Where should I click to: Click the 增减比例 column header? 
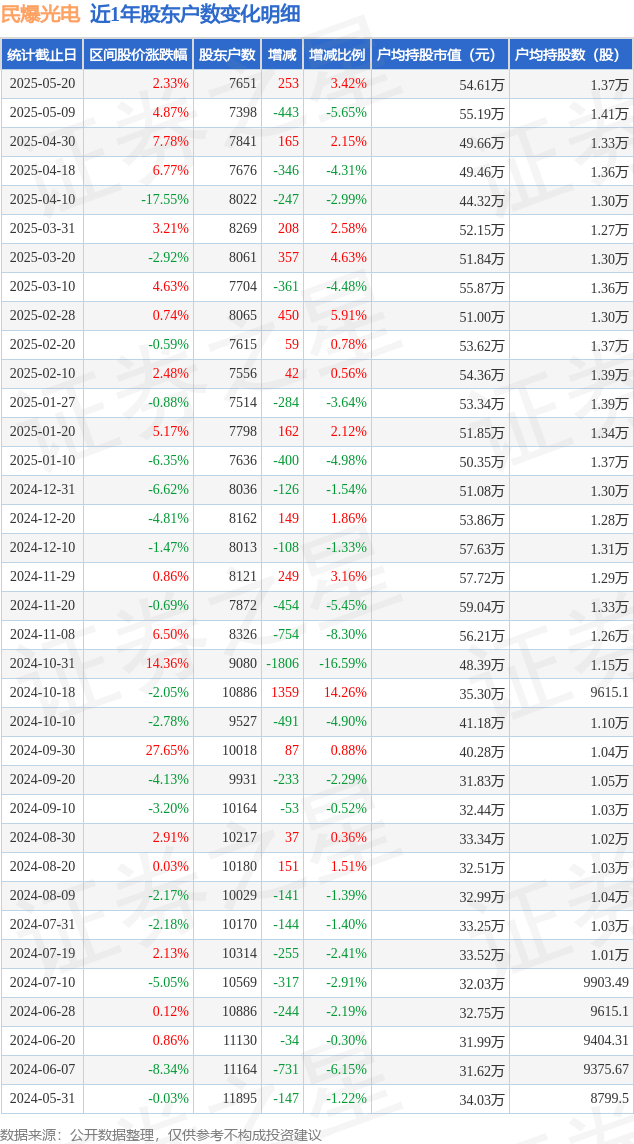pyautogui.click(x=337, y=55)
